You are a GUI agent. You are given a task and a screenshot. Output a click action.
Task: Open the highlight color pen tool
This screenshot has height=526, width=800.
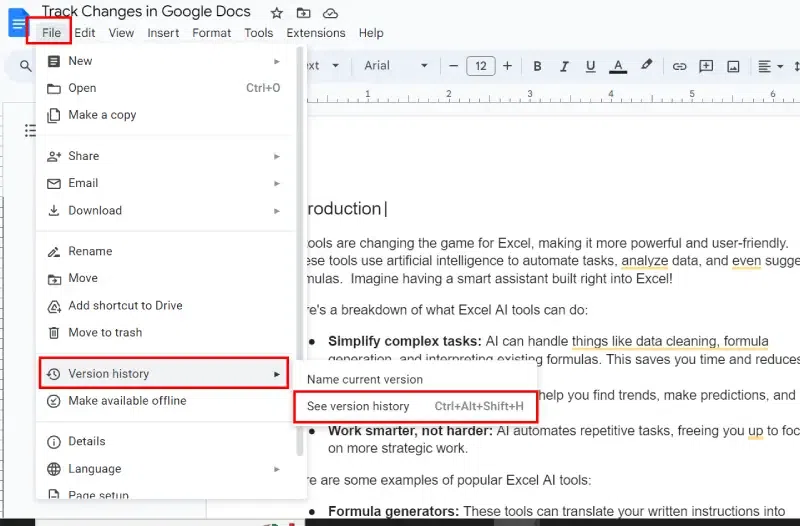(x=646, y=65)
